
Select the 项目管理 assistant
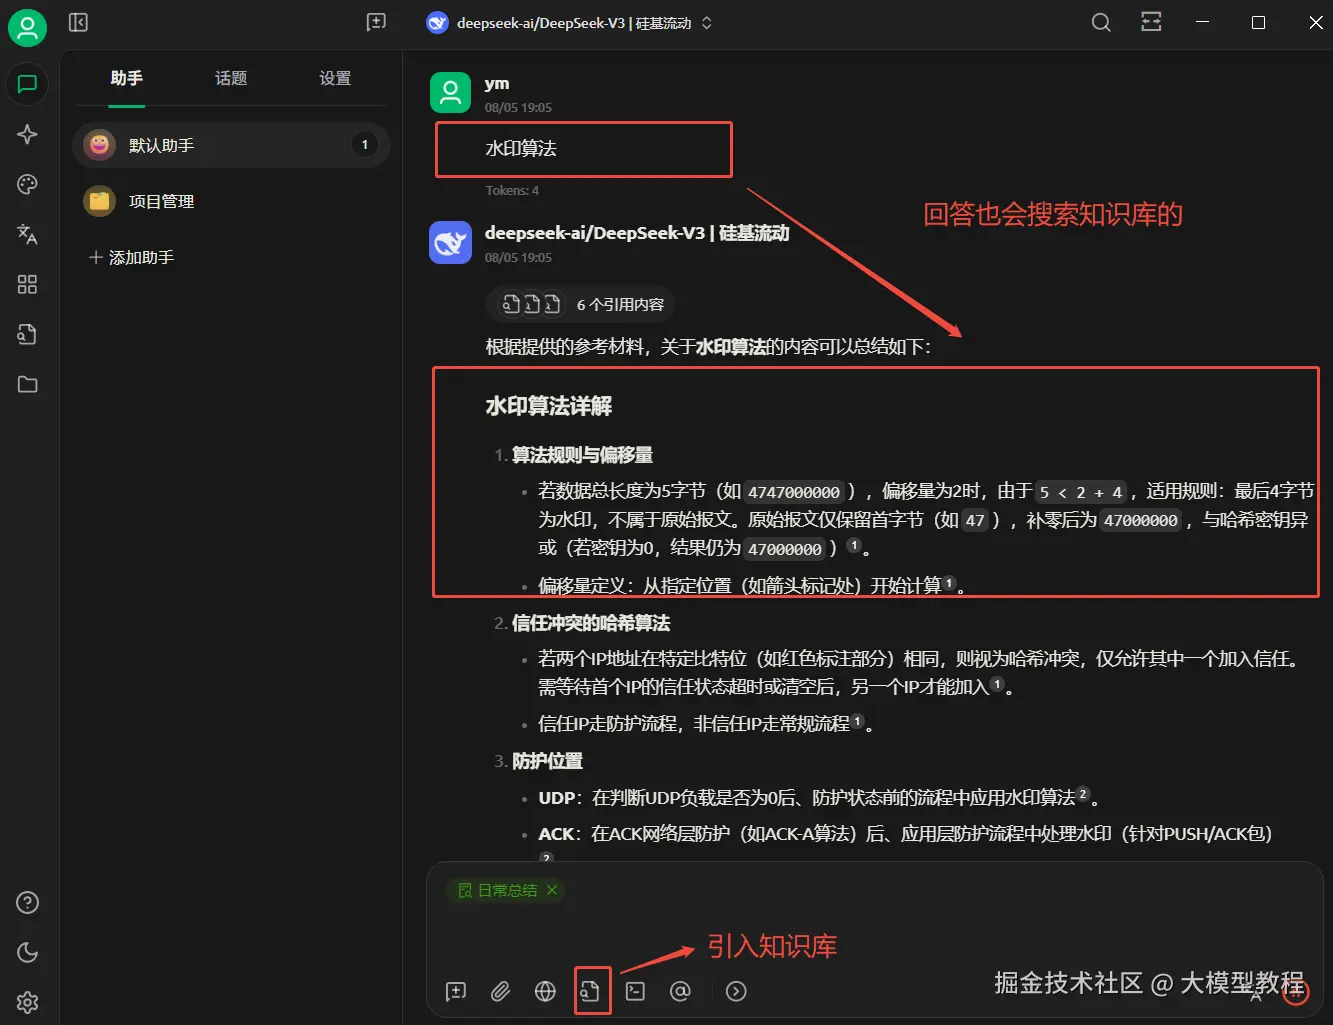(x=160, y=201)
